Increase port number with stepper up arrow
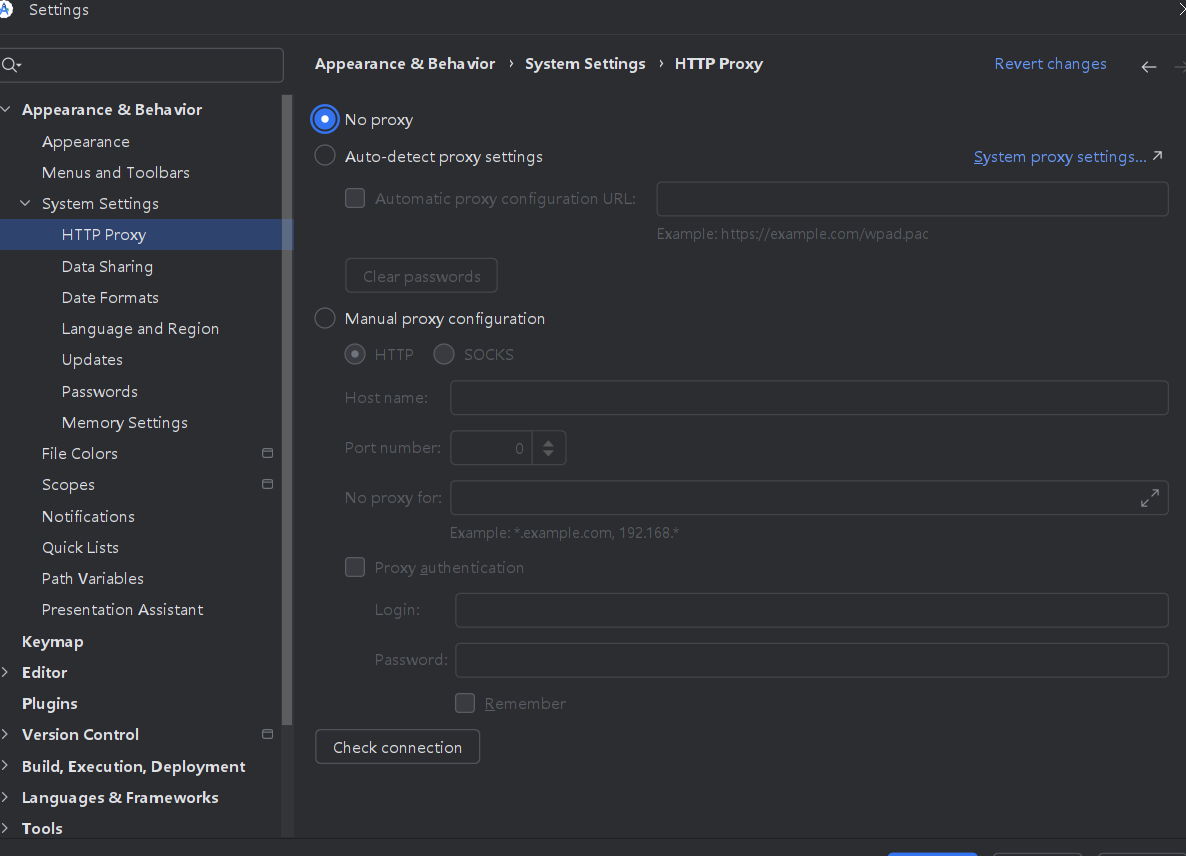1186x856 pixels. coord(548,441)
